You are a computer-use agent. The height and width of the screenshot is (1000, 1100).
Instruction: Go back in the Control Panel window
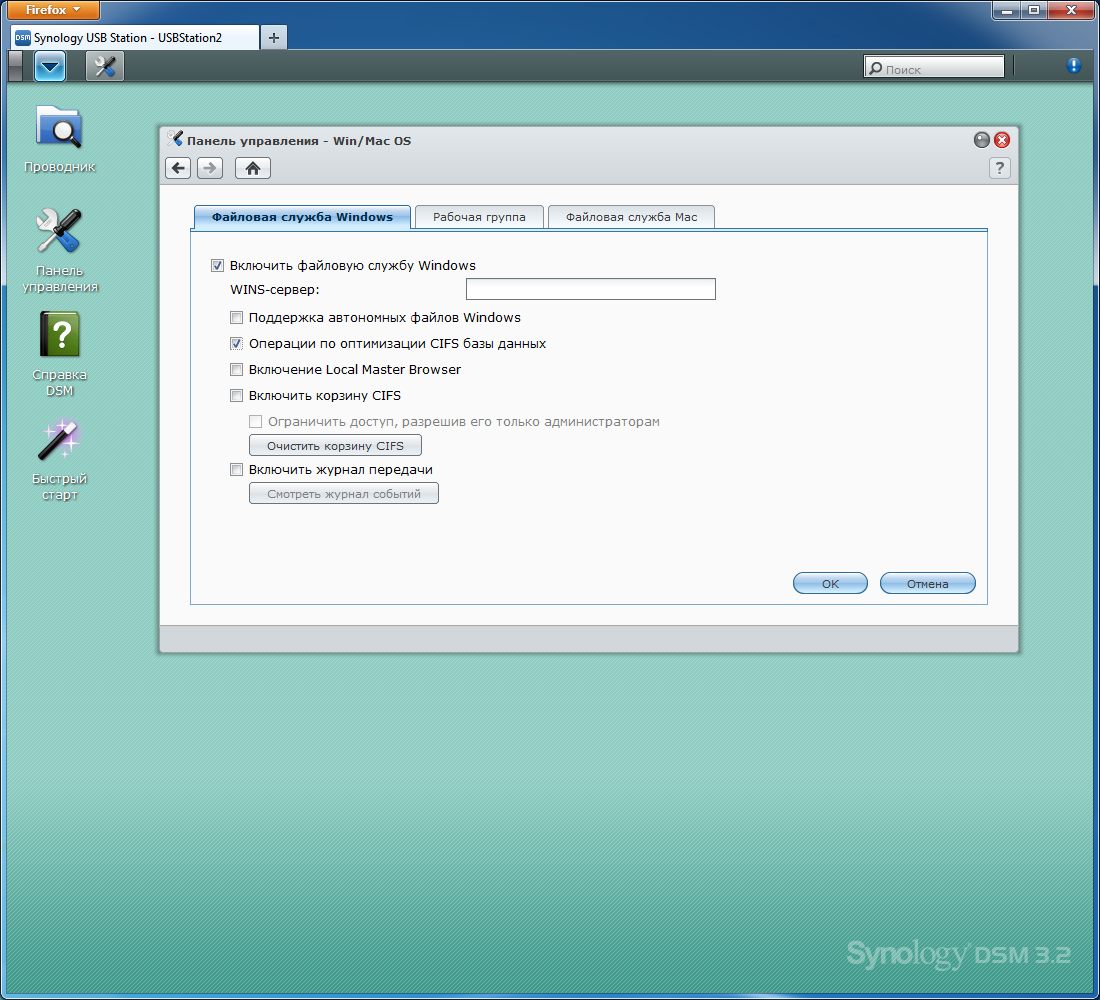point(178,168)
